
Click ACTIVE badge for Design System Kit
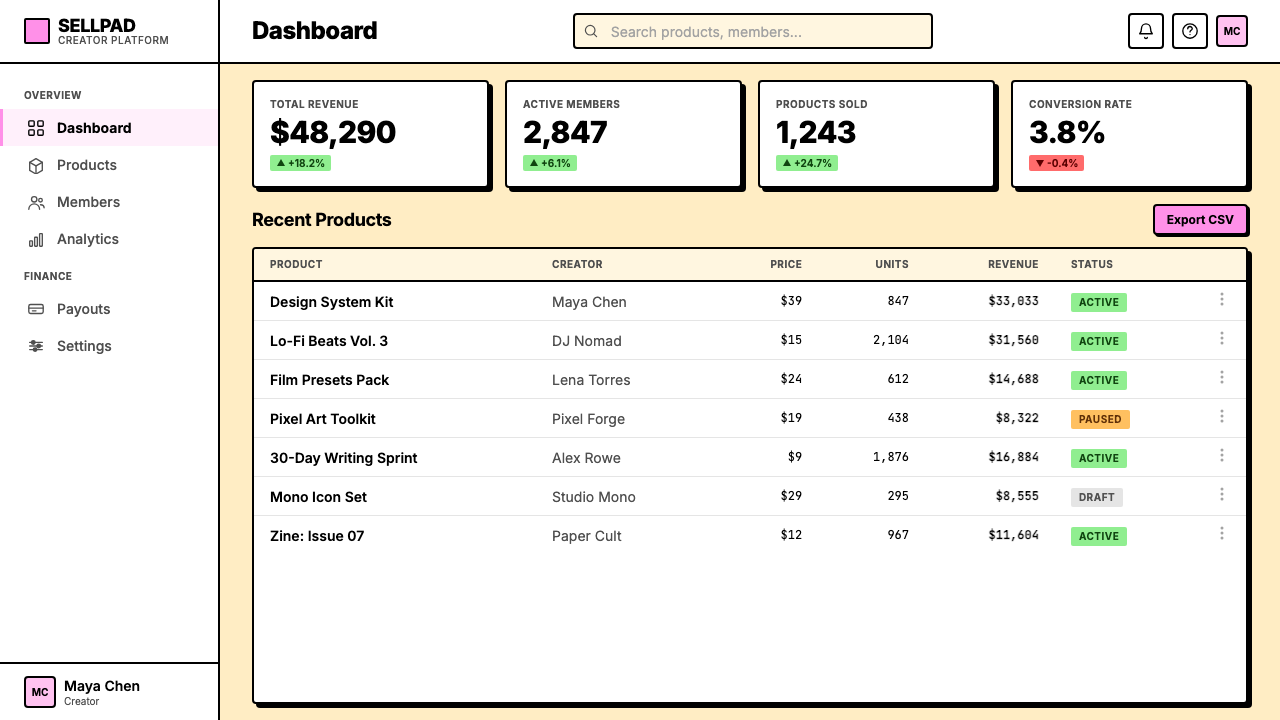(1099, 302)
